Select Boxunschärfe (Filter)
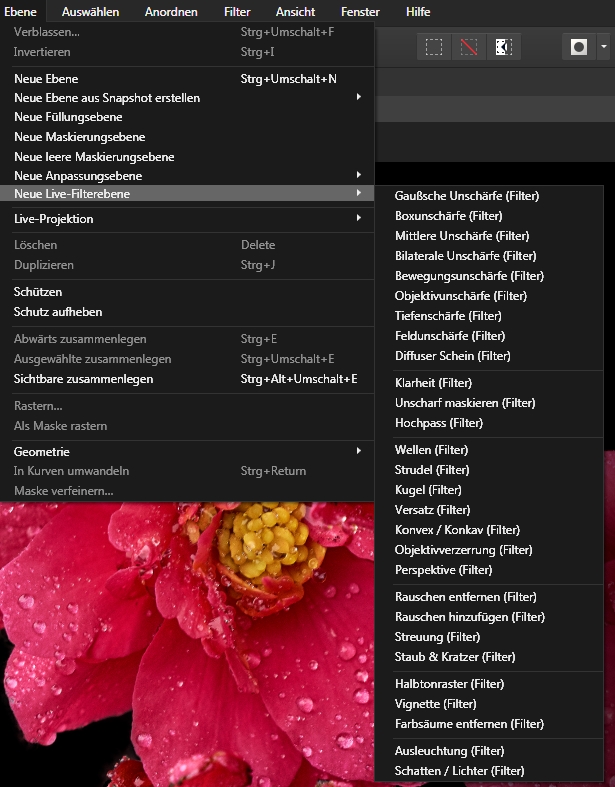 [x=489, y=216]
